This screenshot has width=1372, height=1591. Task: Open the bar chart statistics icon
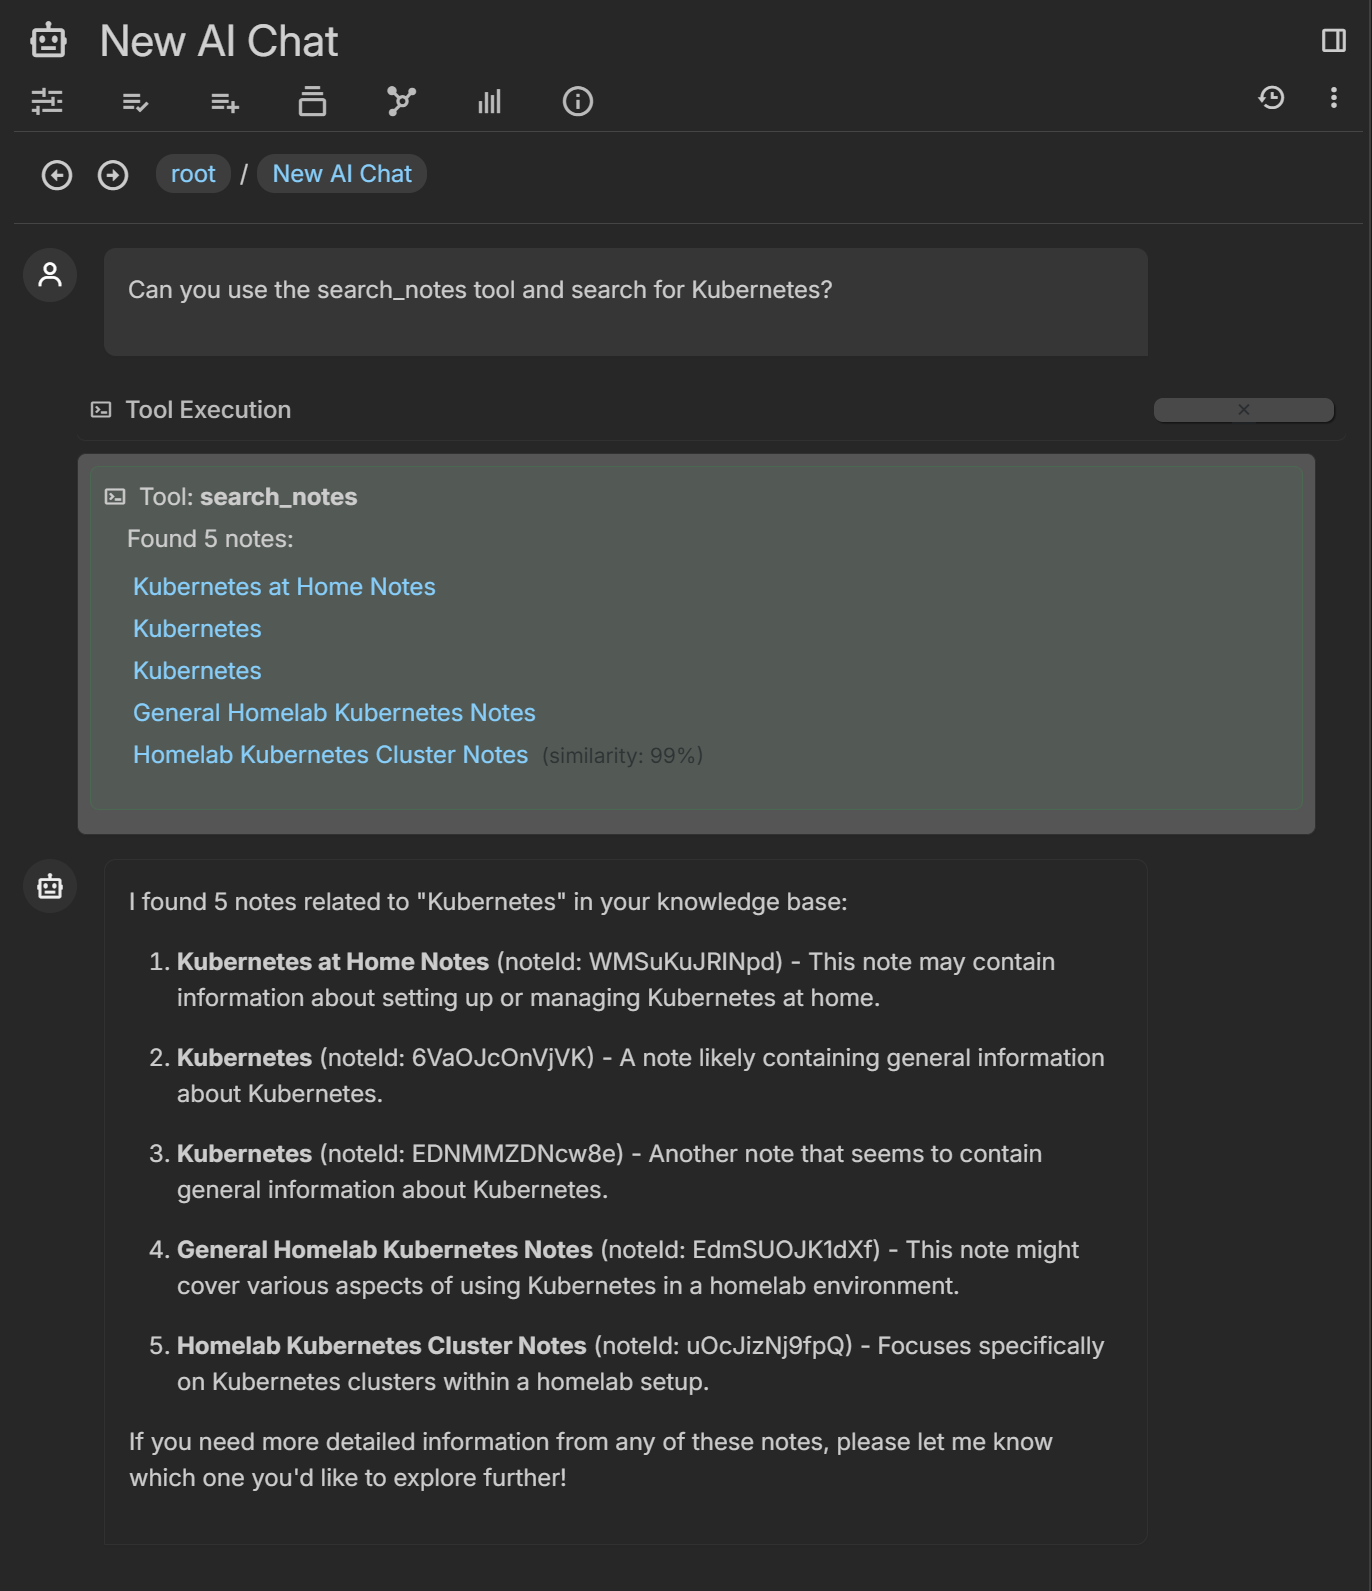click(488, 101)
